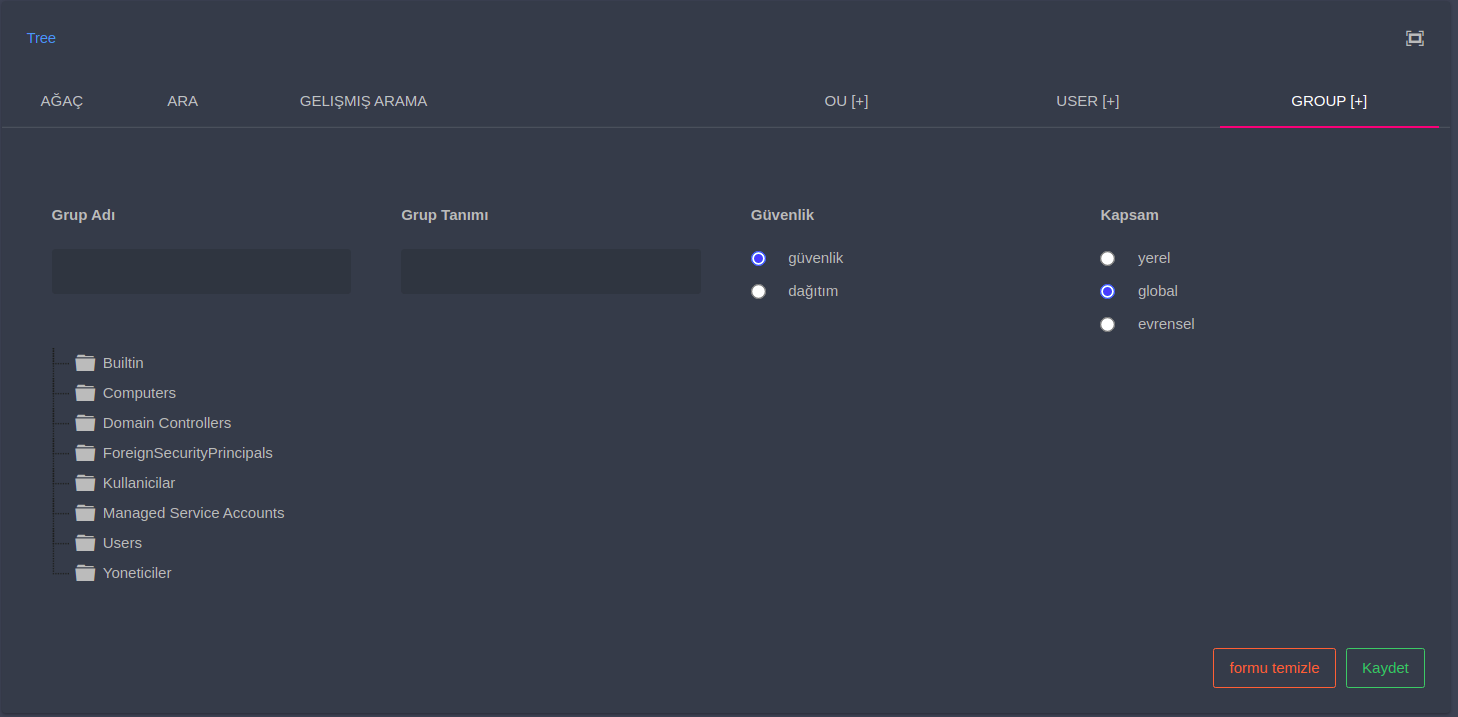The width and height of the screenshot is (1458, 717).
Task: Click the Kullanicilar folder icon
Action: pos(85,483)
